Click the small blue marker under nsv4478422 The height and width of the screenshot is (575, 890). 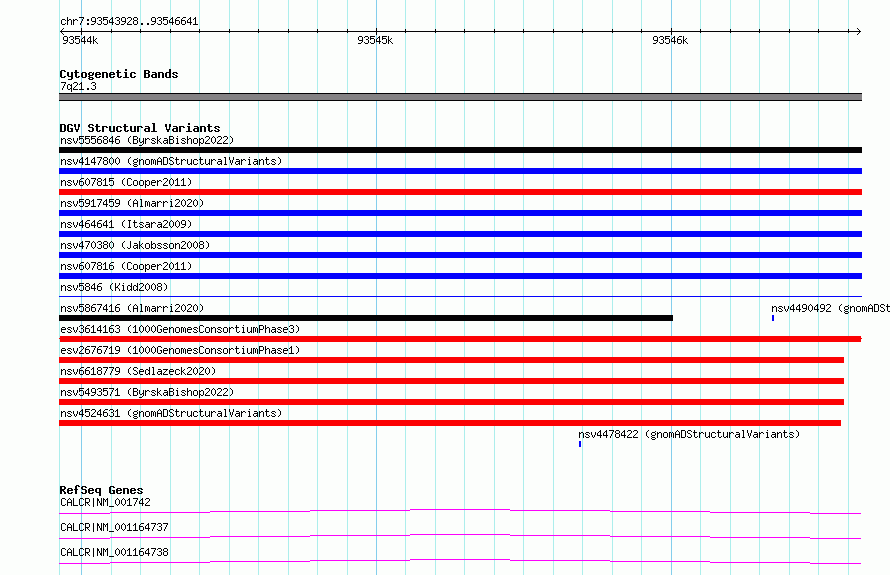click(x=580, y=444)
